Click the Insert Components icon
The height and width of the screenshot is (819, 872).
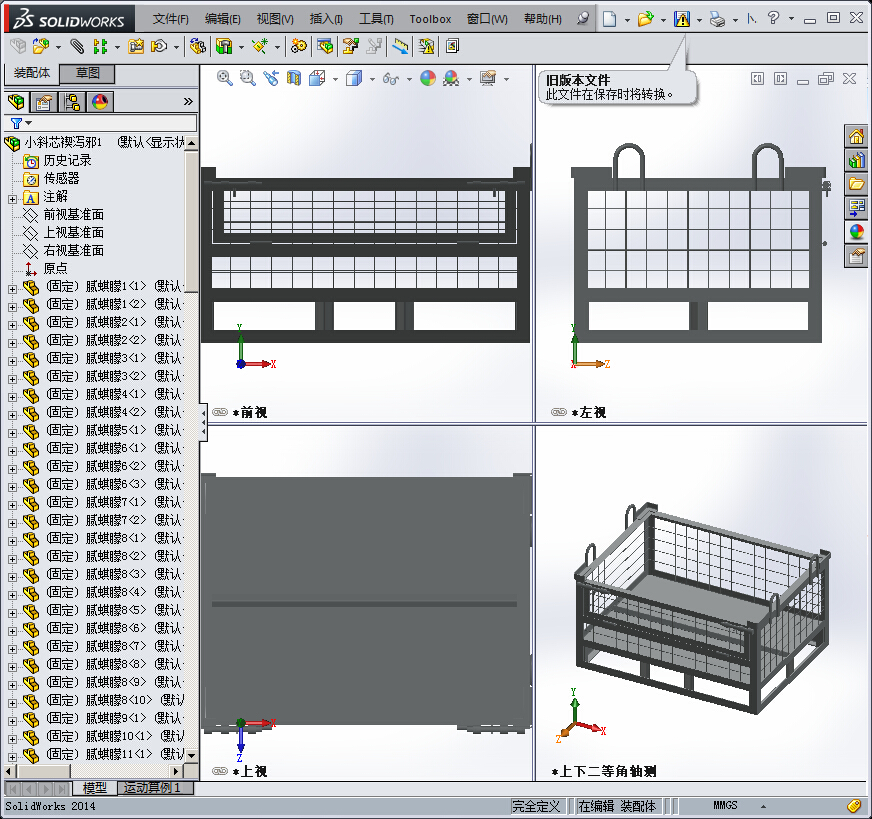[x=41, y=46]
